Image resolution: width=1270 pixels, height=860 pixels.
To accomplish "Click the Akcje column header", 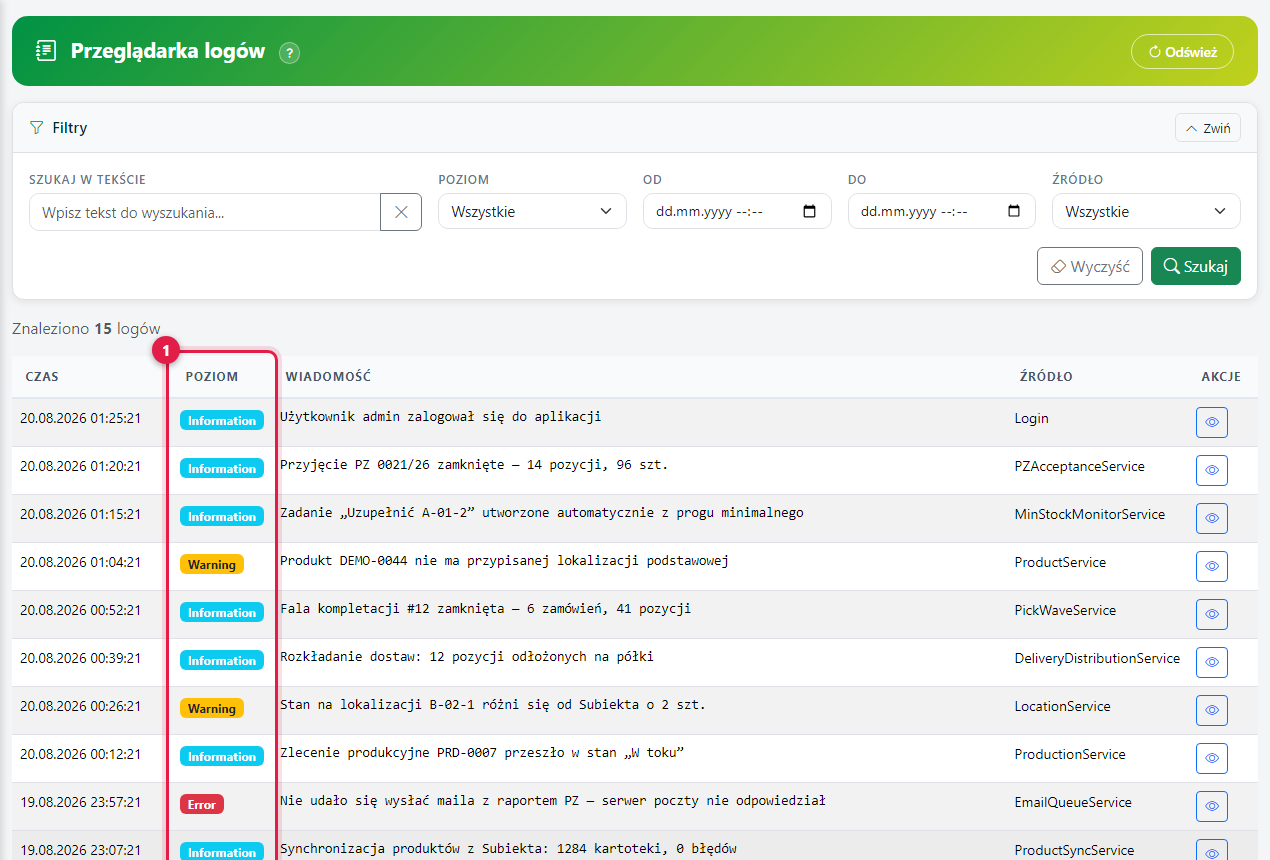I will (1221, 377).
